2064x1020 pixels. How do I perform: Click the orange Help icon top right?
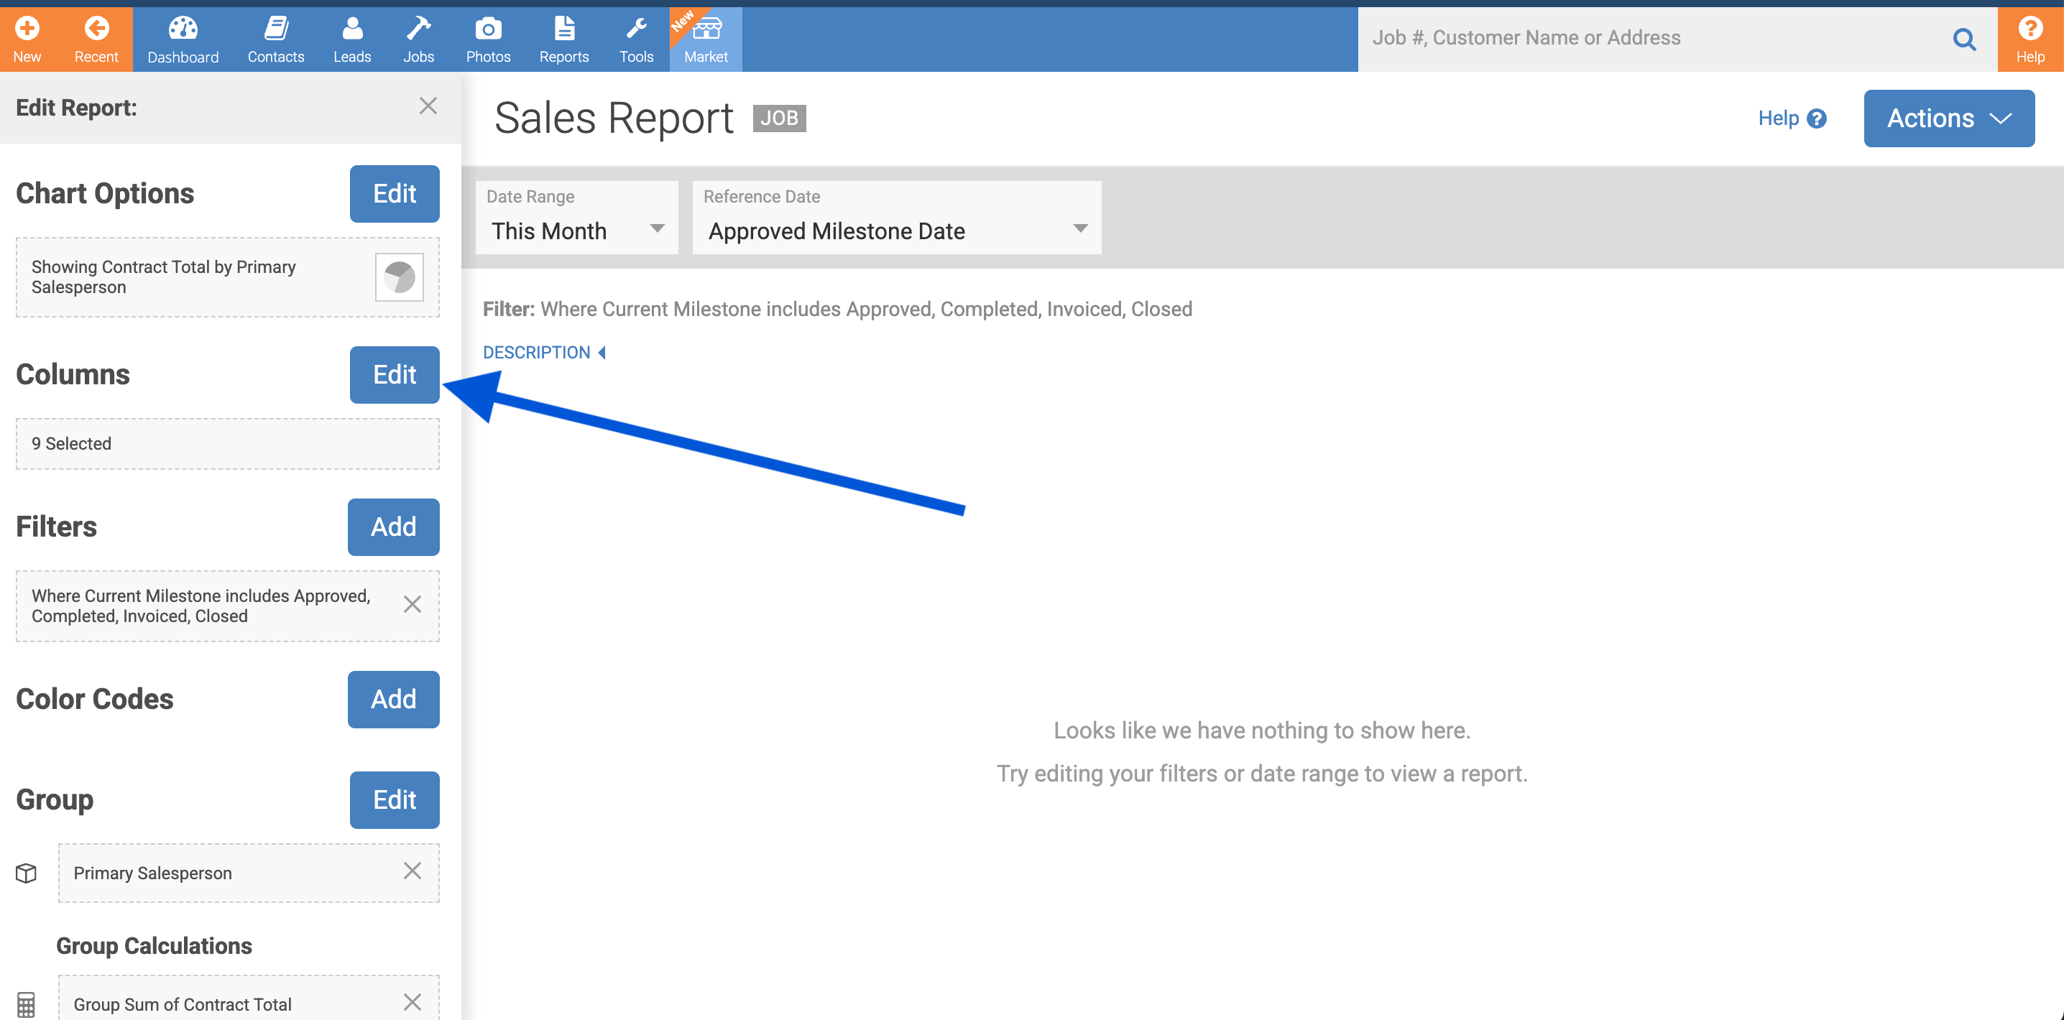click(x=2029, y=38)
